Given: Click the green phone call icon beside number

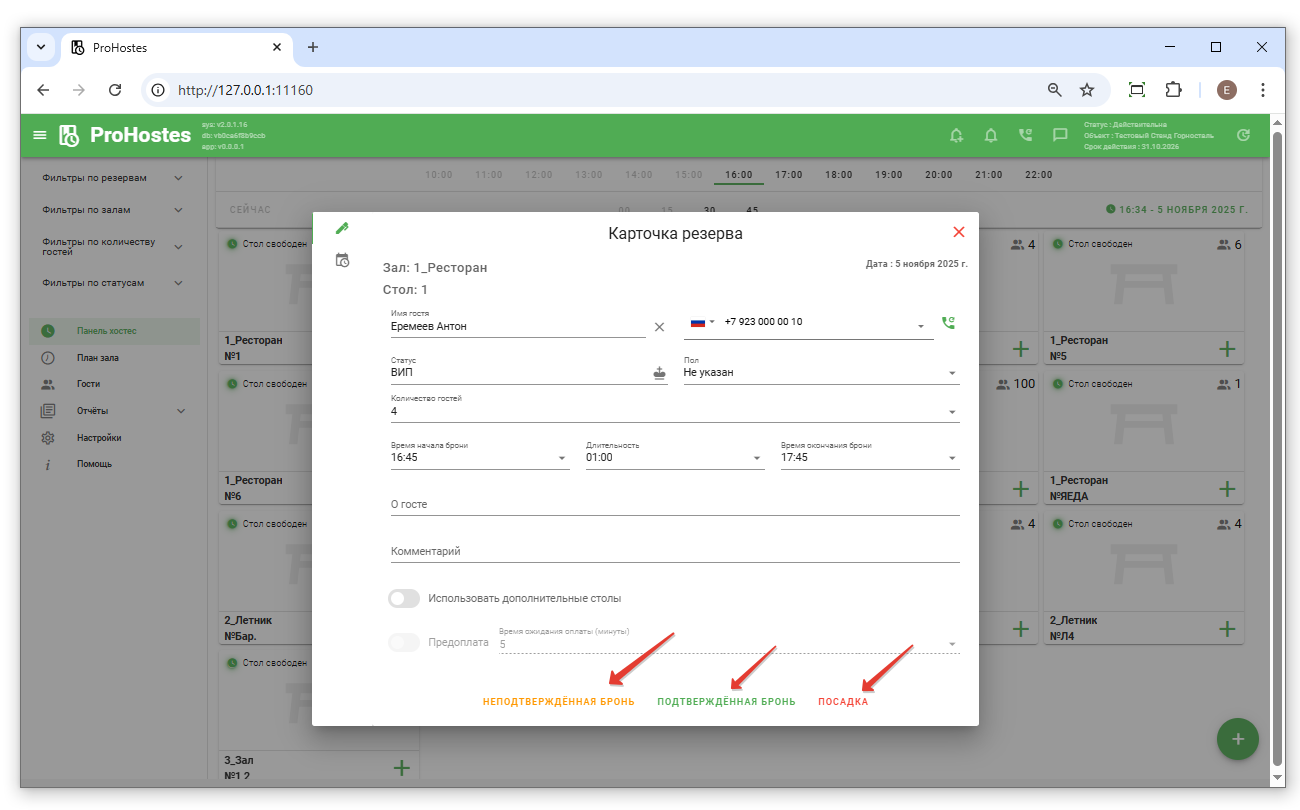Looking at the screenshot, I should pos(948,323).
